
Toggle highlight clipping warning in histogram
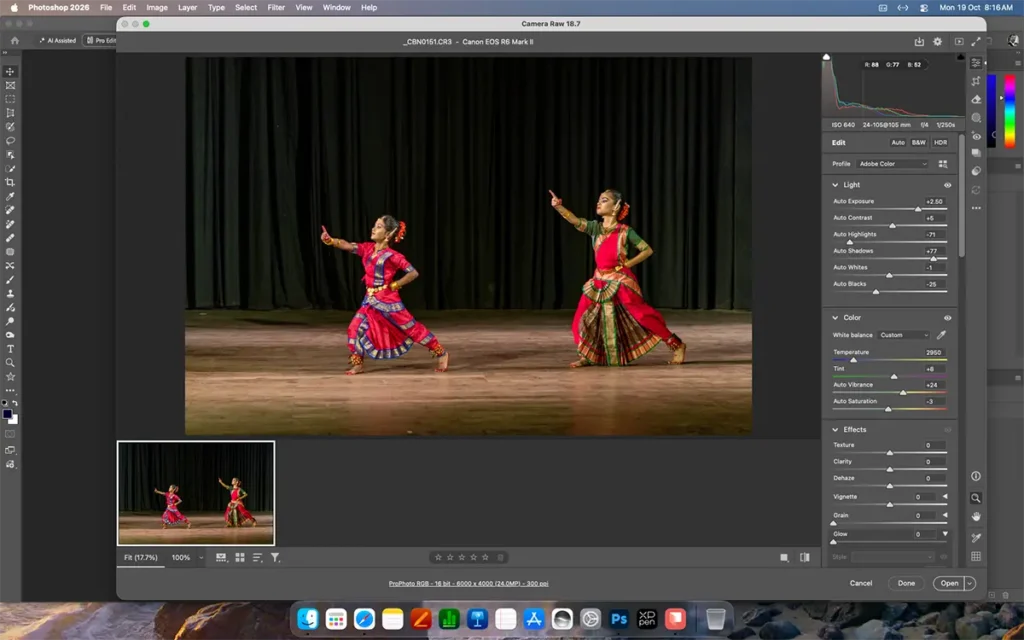[960, 57]
